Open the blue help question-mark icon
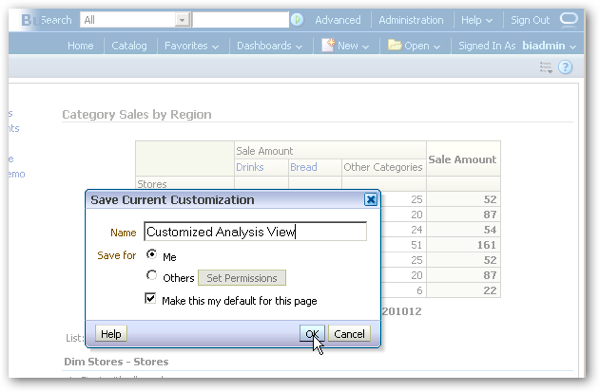The height and width of the screenshot is (392, 600). tap(565, 67)
